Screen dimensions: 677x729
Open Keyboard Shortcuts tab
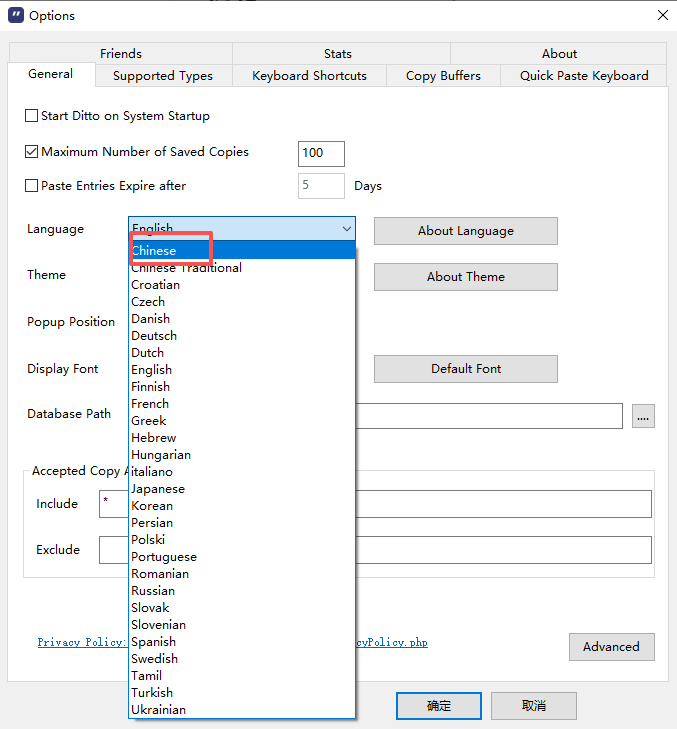click(x=309, y=75)
